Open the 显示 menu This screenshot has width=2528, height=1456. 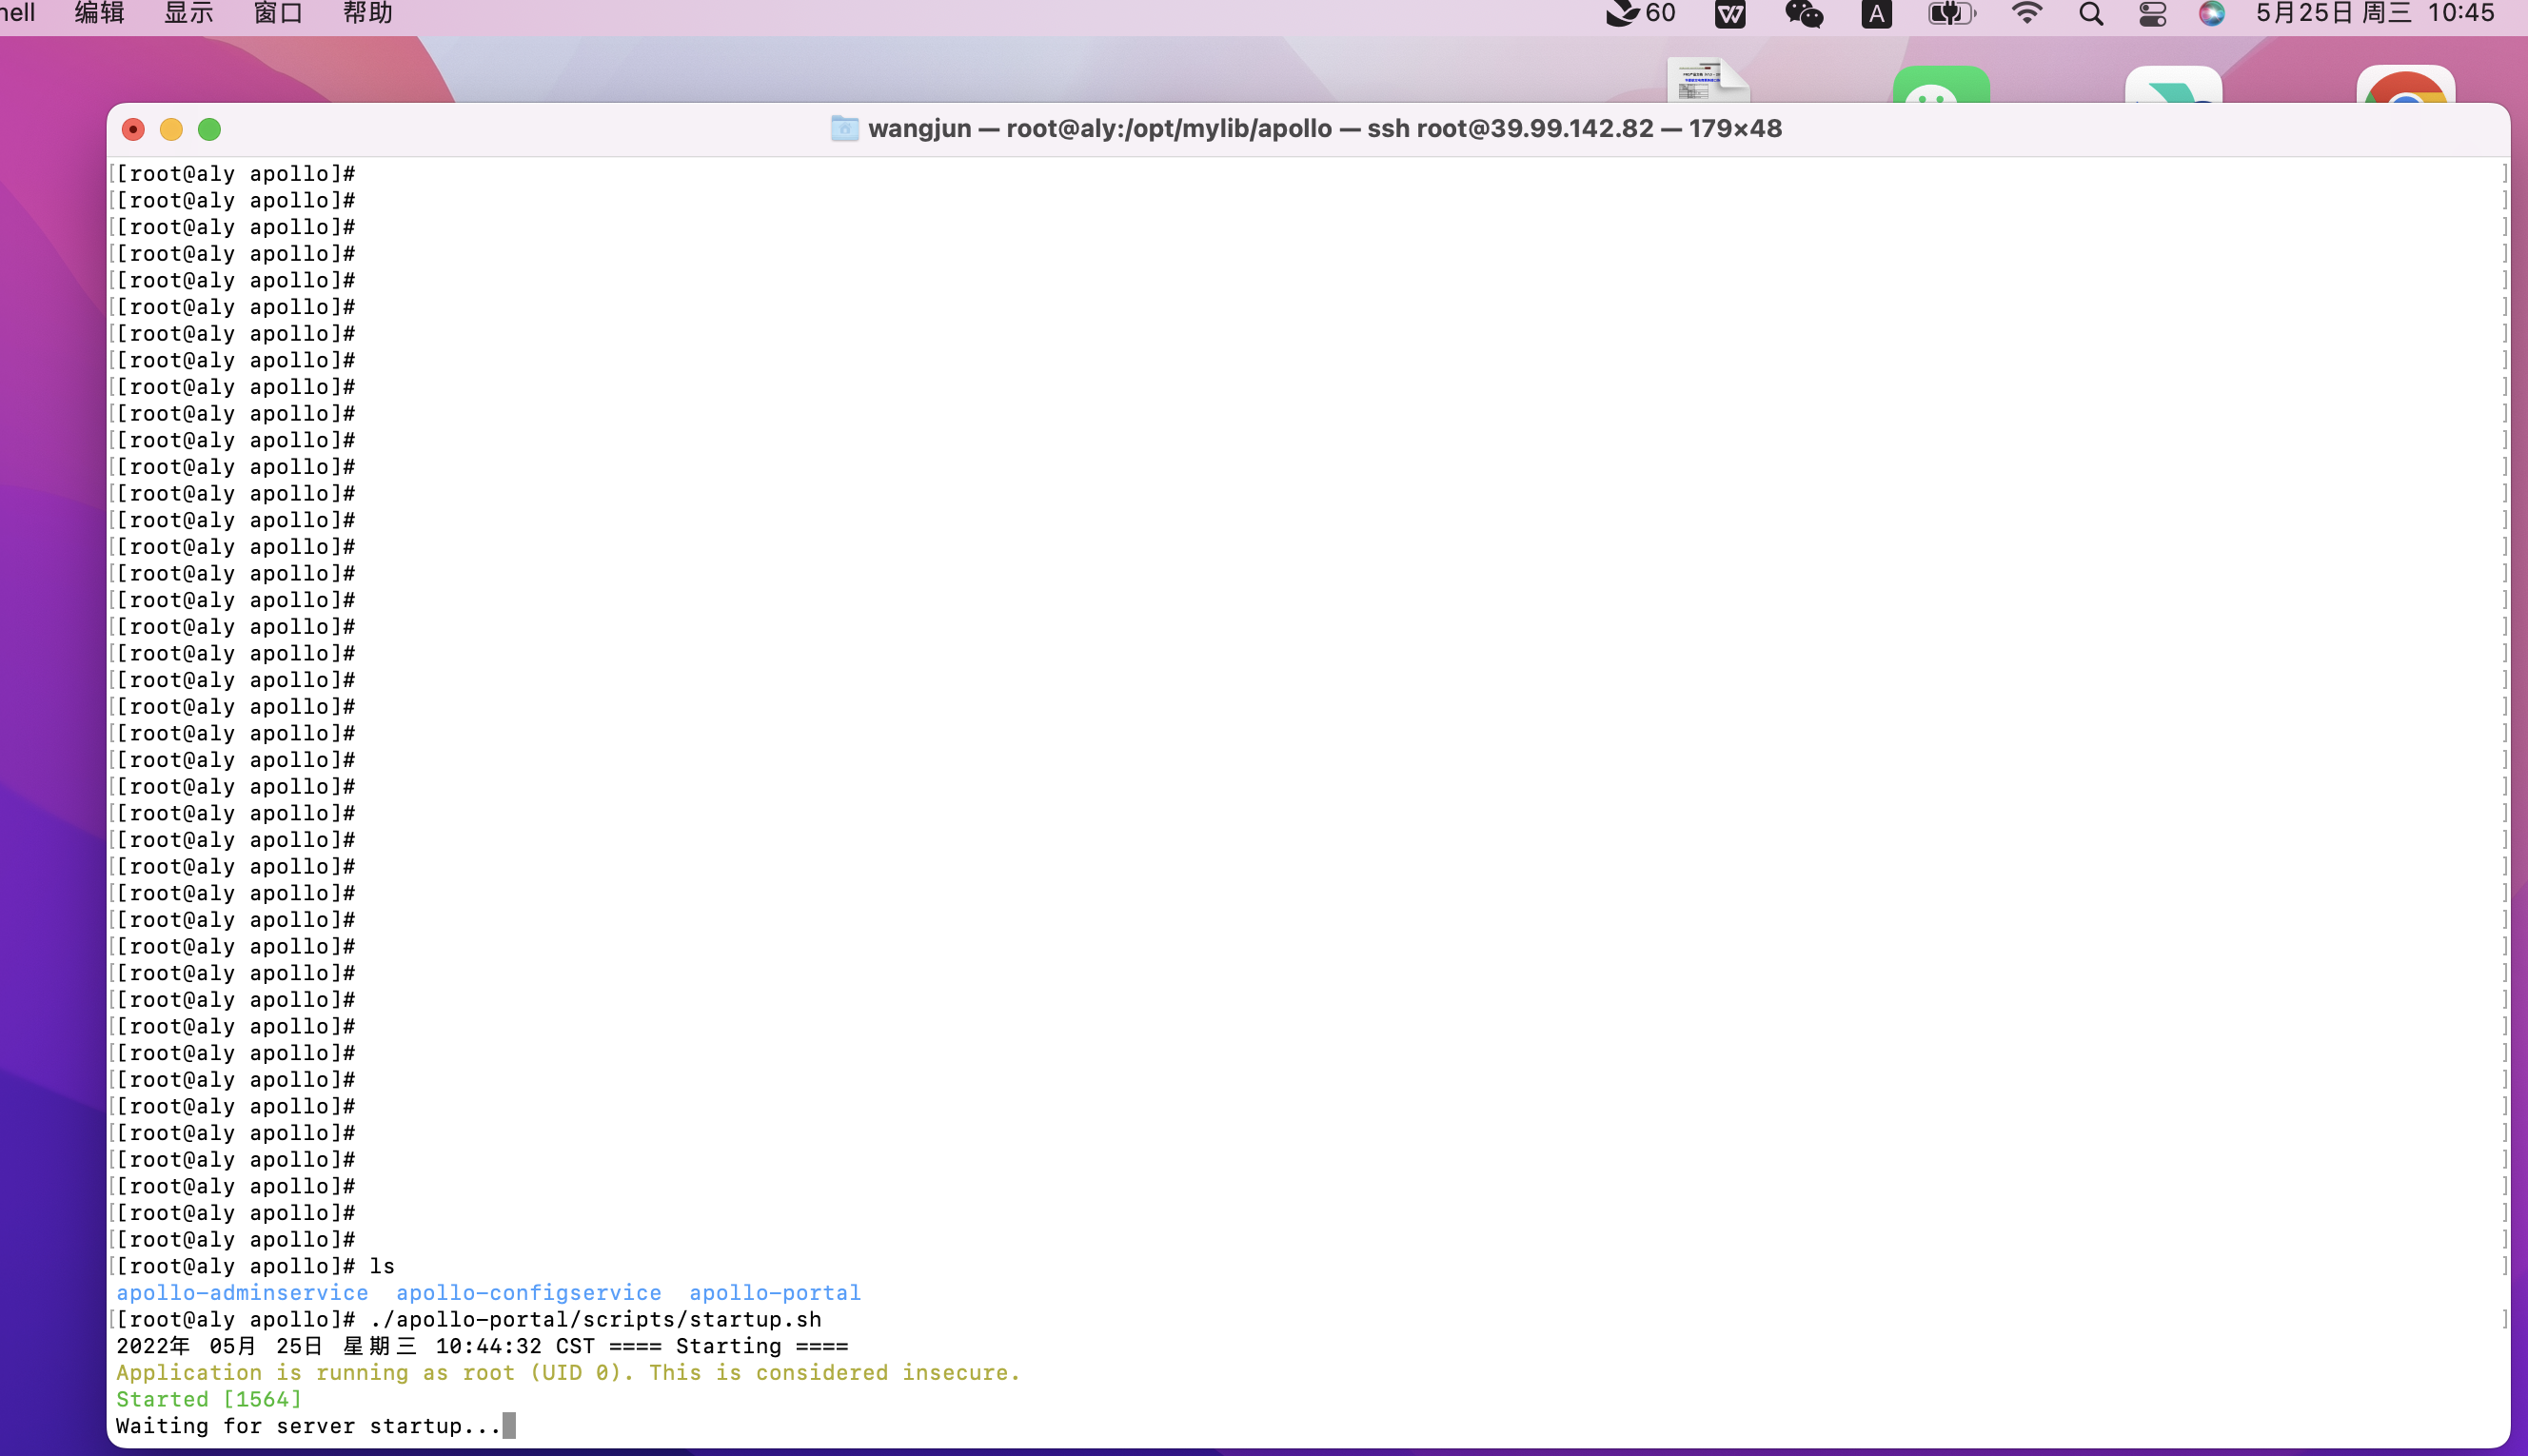pos(188,14)
